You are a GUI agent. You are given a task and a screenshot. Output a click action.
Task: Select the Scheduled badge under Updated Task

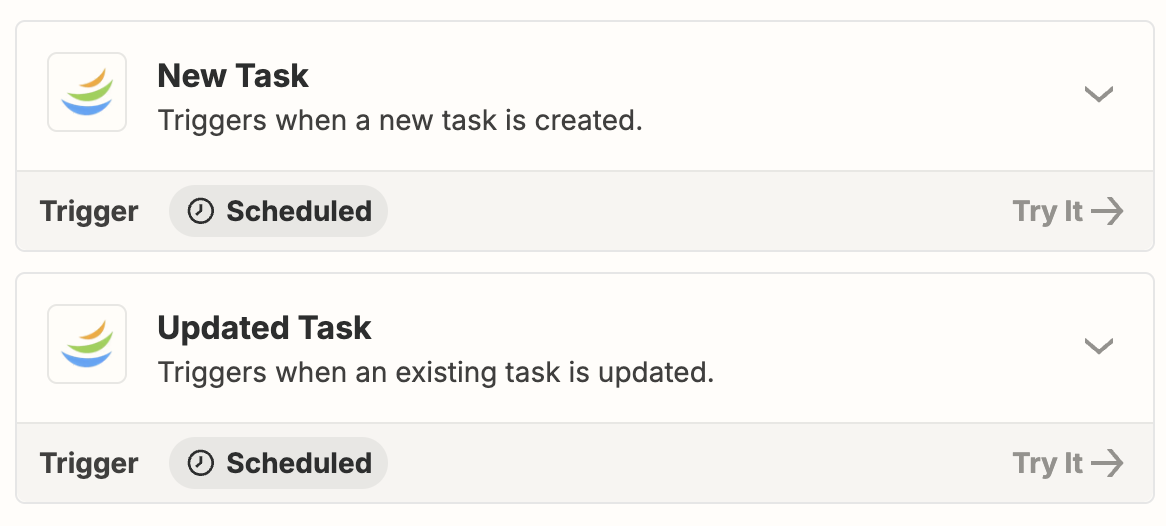(278, 464)
